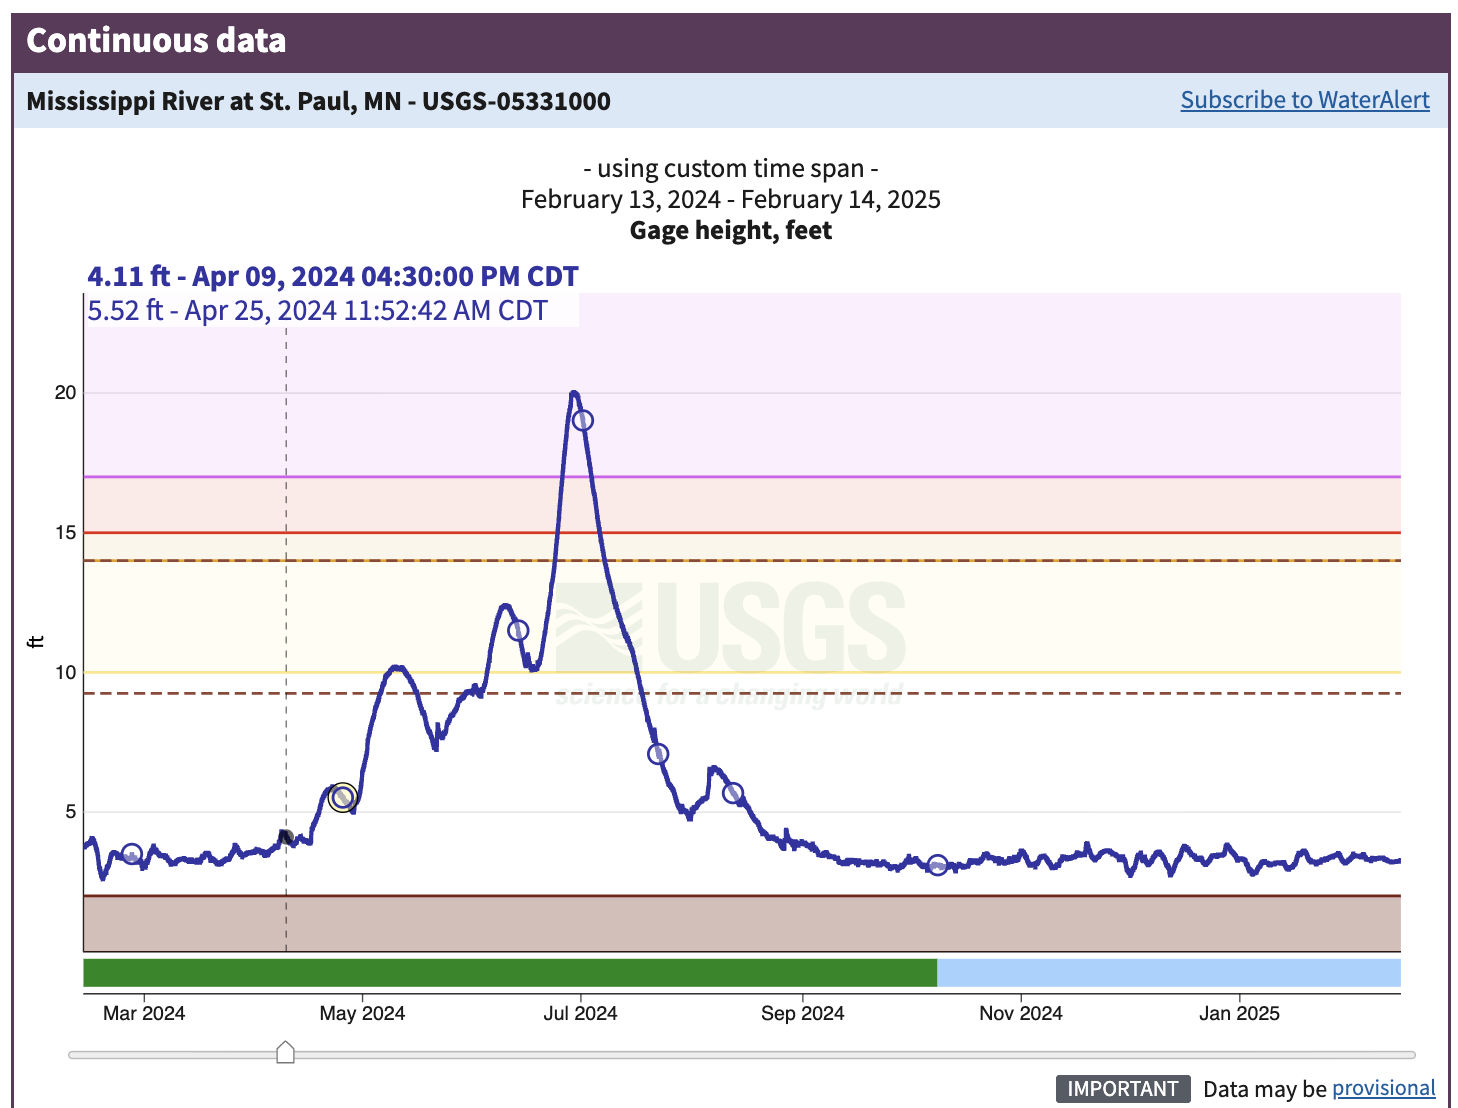1458x1108 pixels.
Task: Click the Mar 2024 axis label
Action: 146,1013
